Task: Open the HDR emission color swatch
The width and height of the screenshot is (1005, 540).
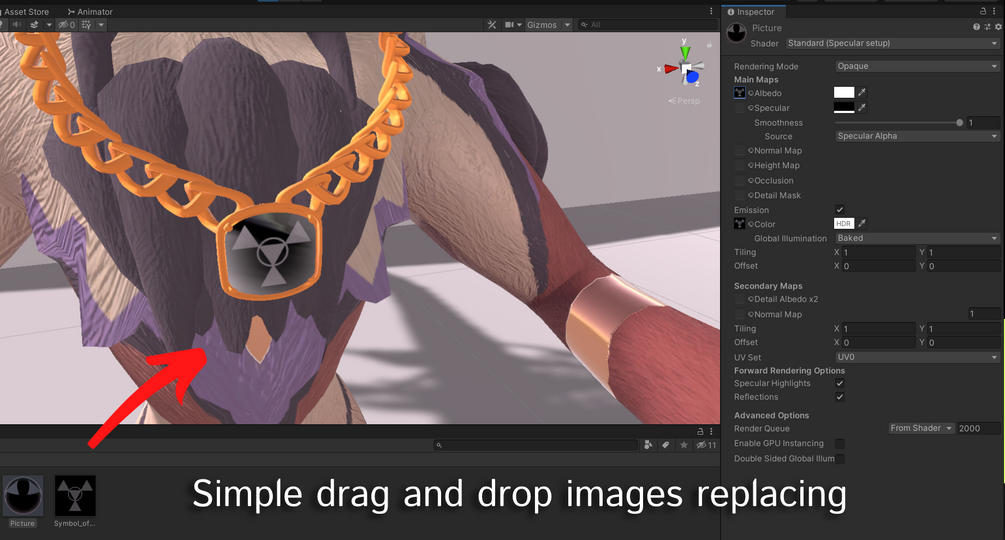Action: (844, 224)
